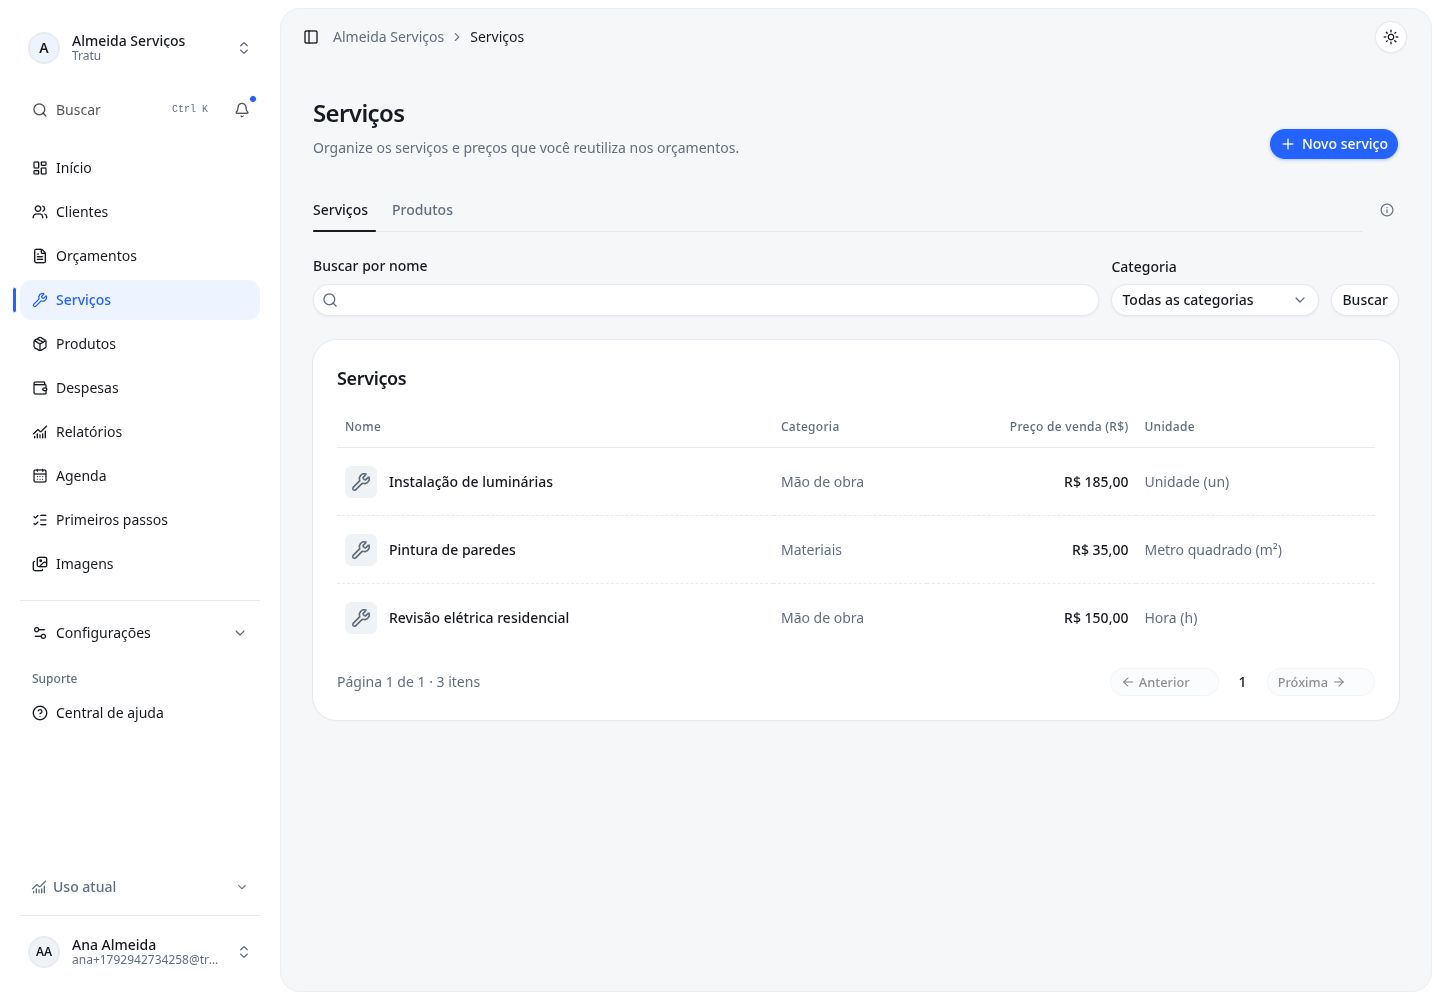The width and height of the screenshot is (1440, 1000).
Task: Open Relatórios in sidebar
Action: (x=140, y=432)
